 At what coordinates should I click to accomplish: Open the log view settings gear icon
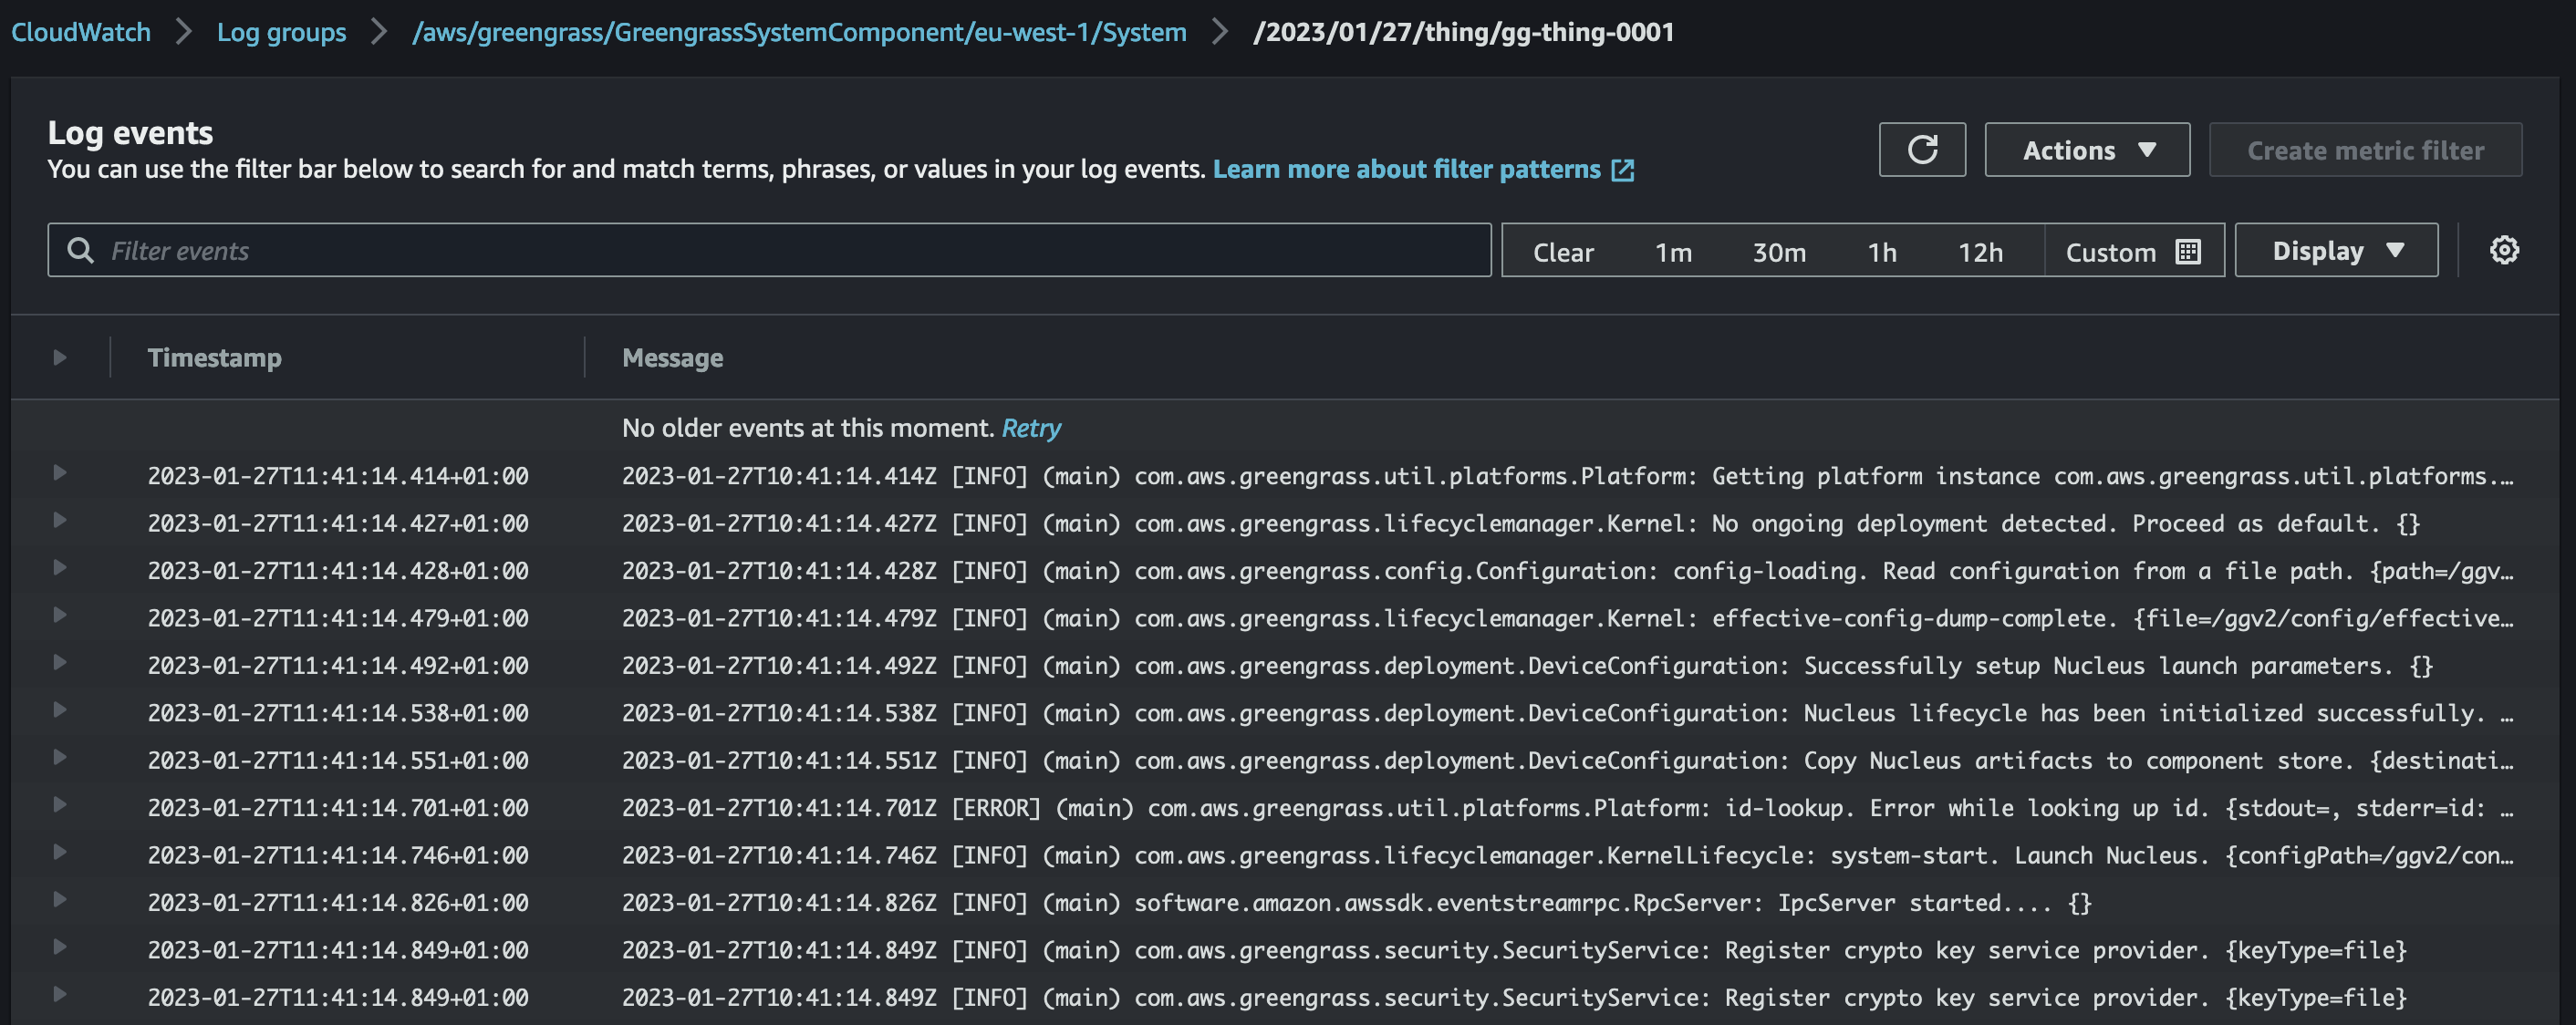[2504, 250]
